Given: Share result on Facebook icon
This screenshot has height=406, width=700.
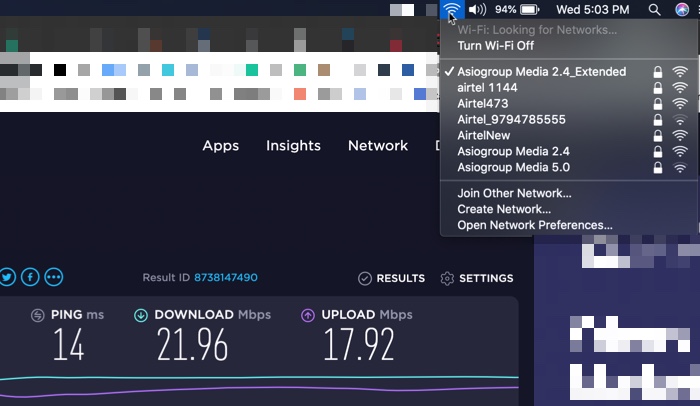Looking at the screenshot, I should tap(30, 277).
